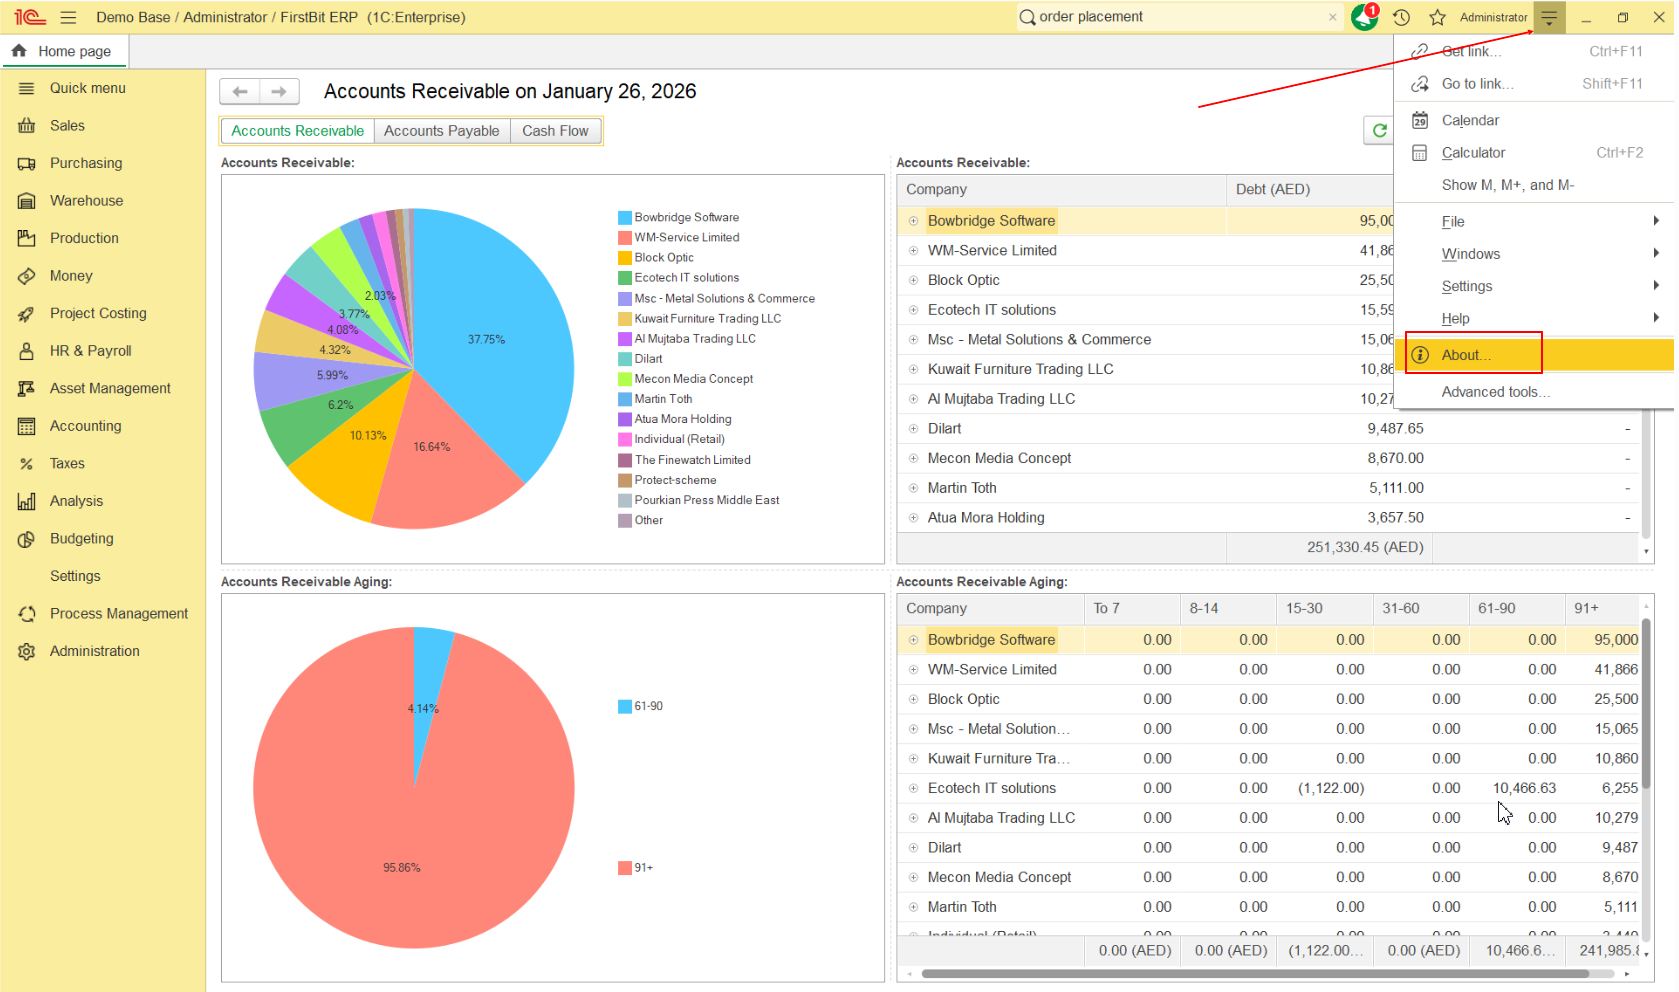Viewport: 1679px width, 992px height.
Task: Open the Calculator from menu
Action: pos(1472,153)
